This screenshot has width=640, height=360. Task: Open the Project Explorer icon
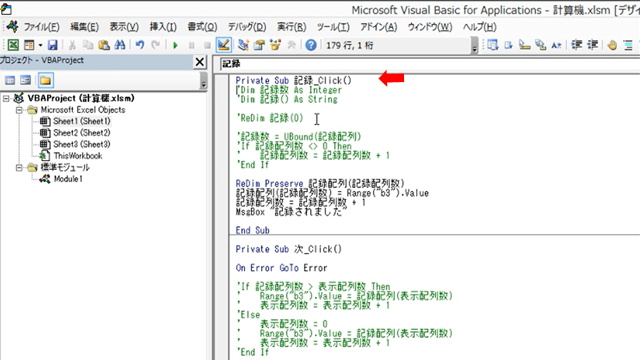tap(243, 45)
